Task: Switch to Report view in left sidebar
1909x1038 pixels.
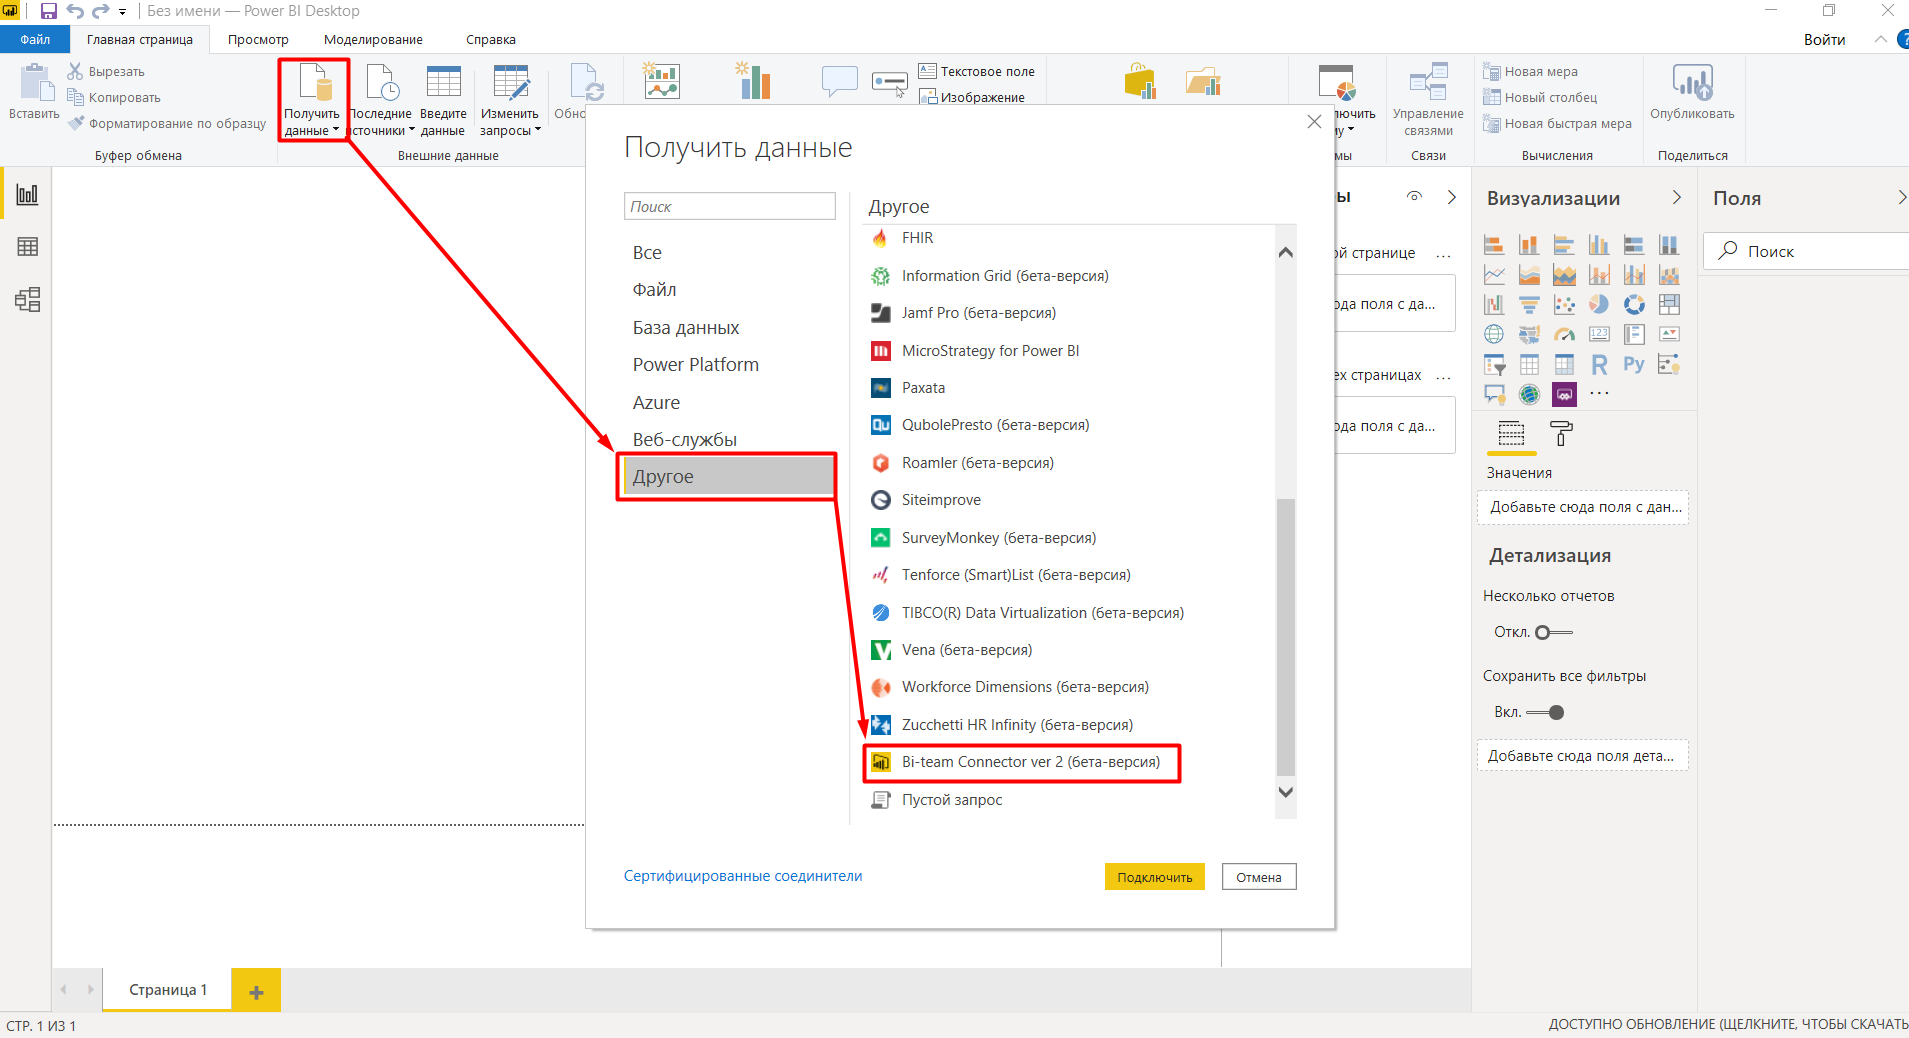Action: (x=27, y=194)
